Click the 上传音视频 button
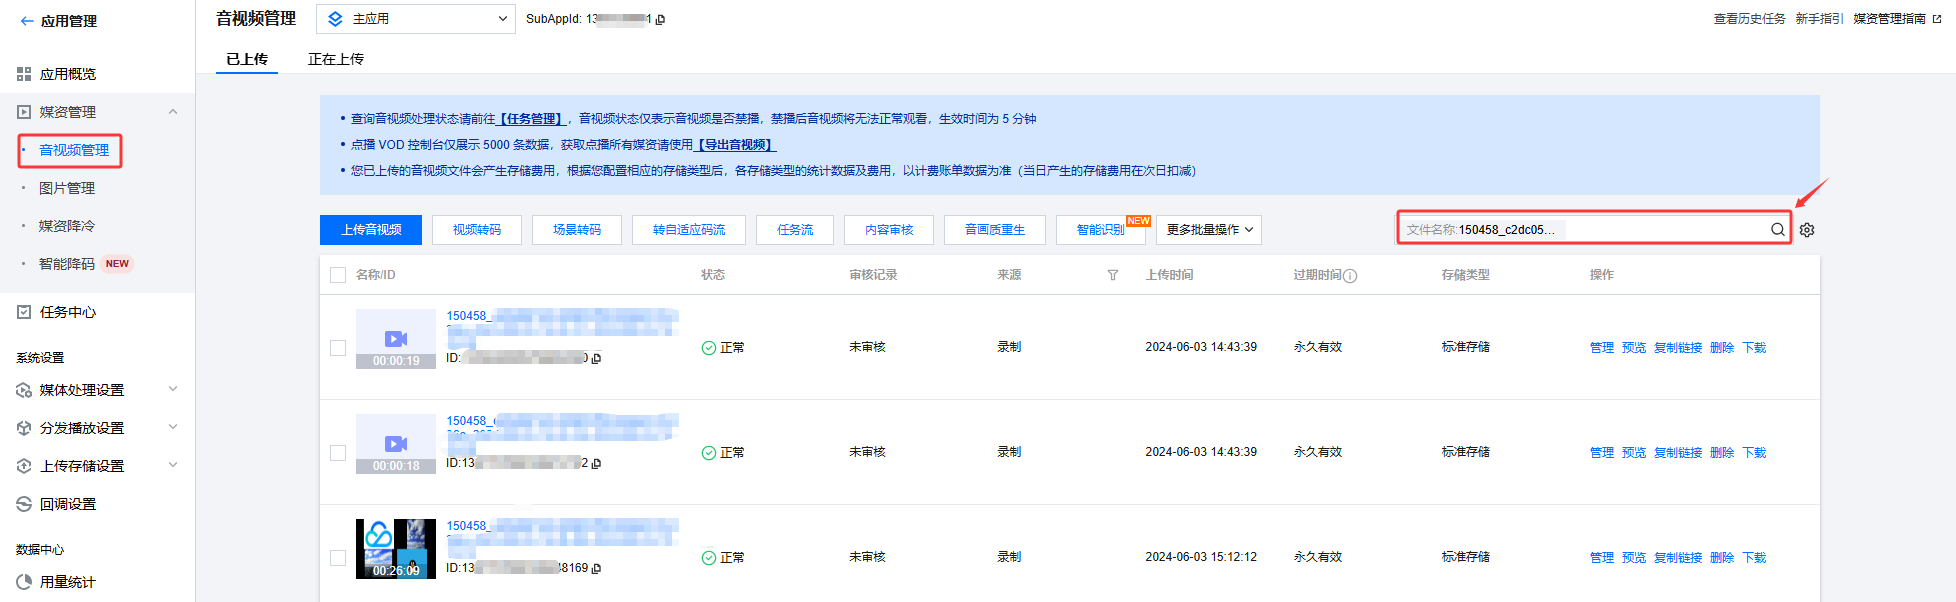This screenshot has width=1956, height=602. 371,230
